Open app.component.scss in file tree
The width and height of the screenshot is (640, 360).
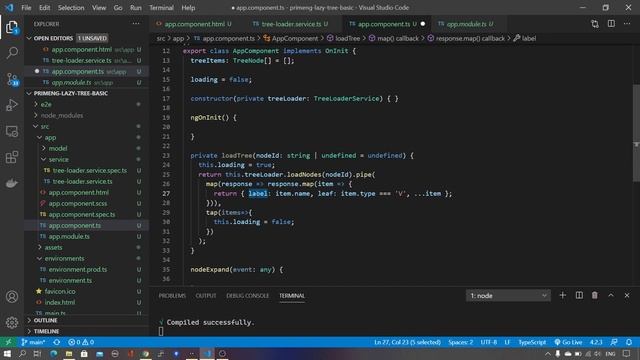pos(78,204)
